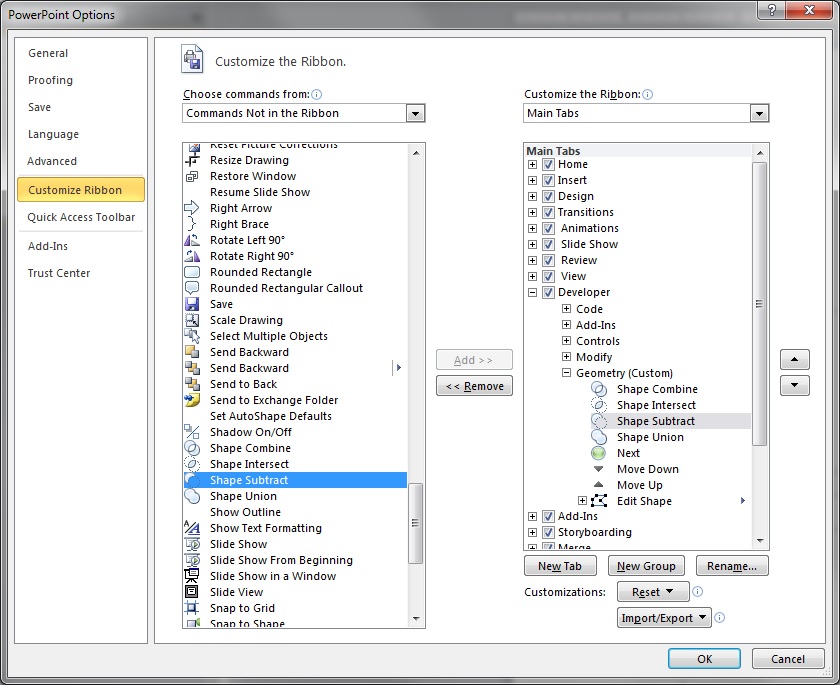Viewport: 840px width, 685px height.
Task: Expand the Edit Shape node
Action: pos(583,501)
